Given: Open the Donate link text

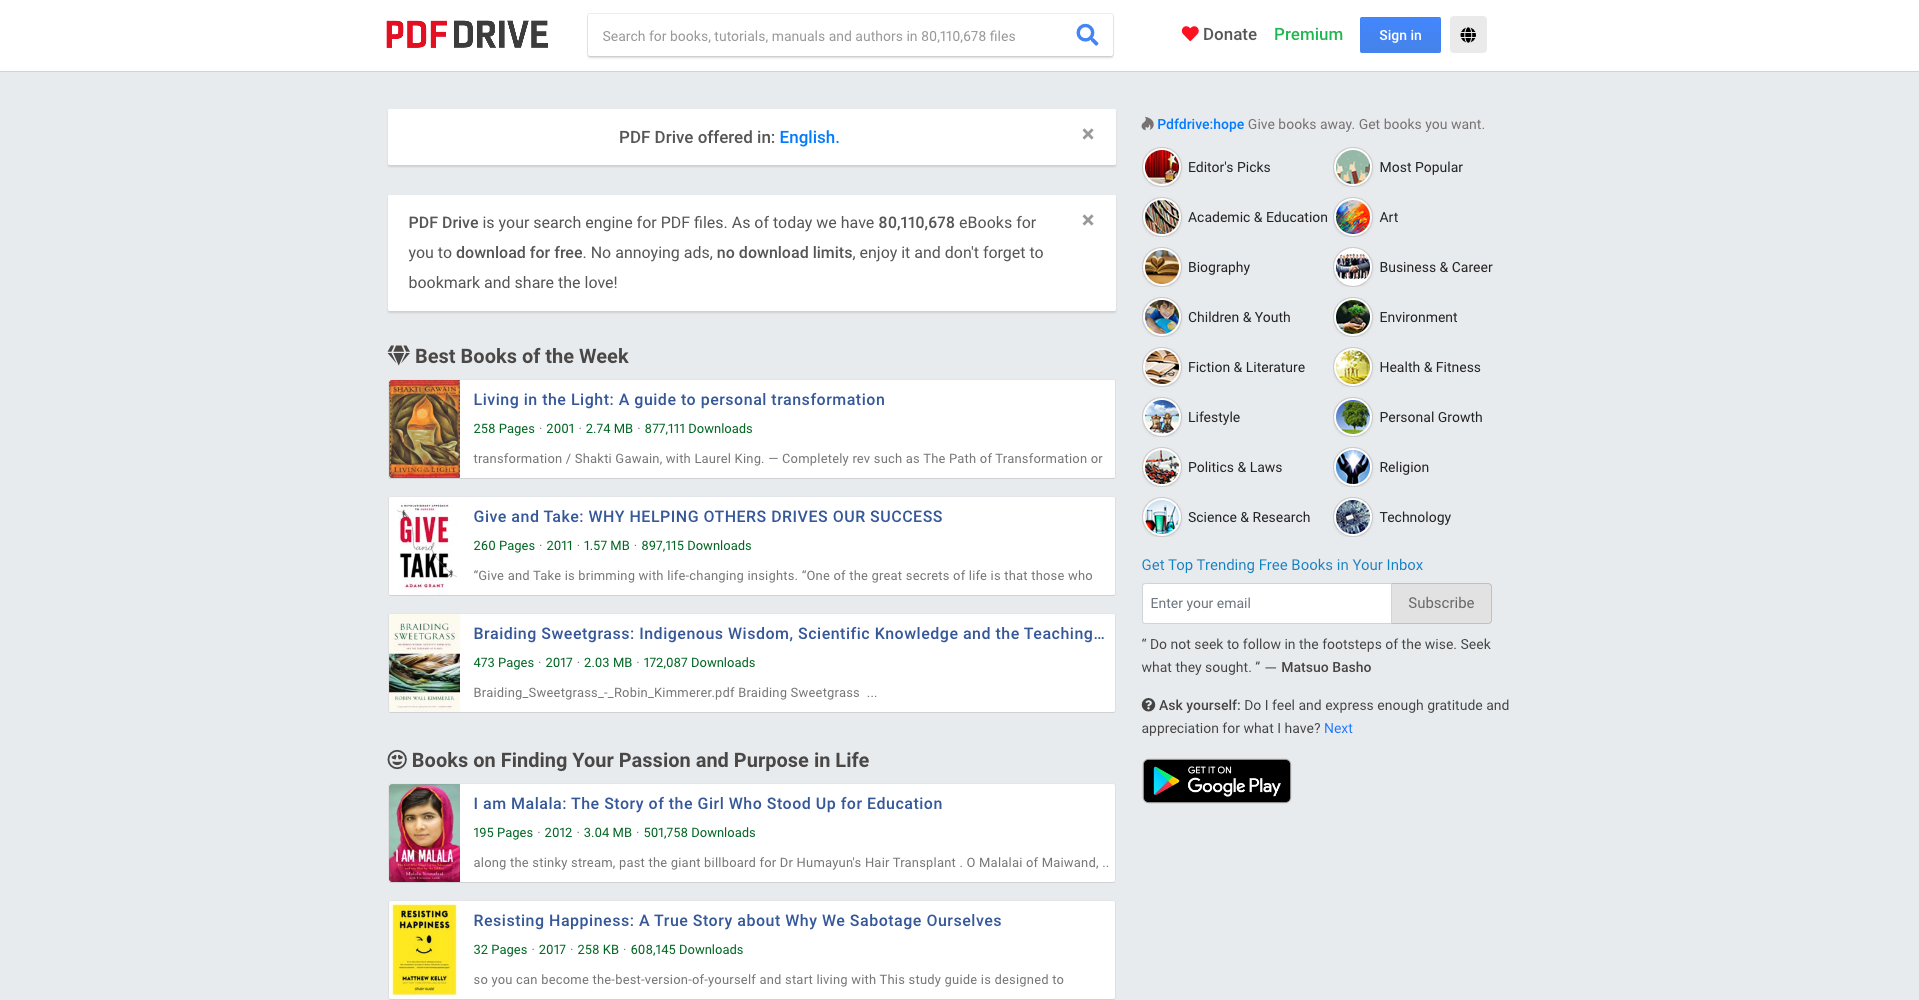Looking at the screenshot, I should pos(1230,34).
